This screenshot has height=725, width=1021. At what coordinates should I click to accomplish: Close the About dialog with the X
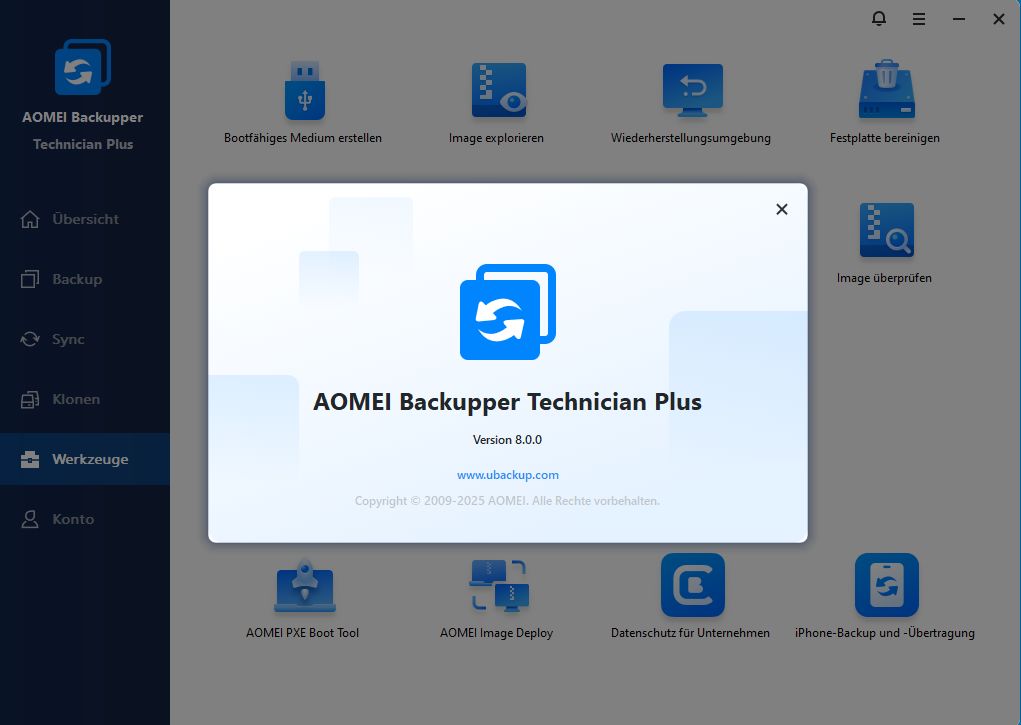point(781,209)
